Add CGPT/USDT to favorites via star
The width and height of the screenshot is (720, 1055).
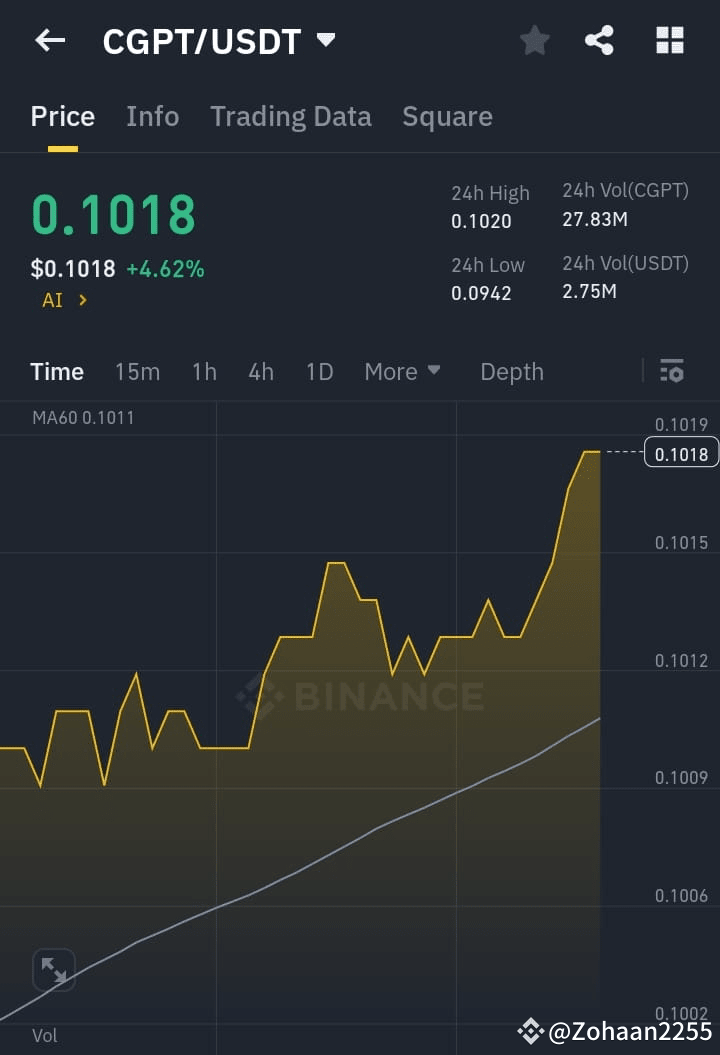534,40
